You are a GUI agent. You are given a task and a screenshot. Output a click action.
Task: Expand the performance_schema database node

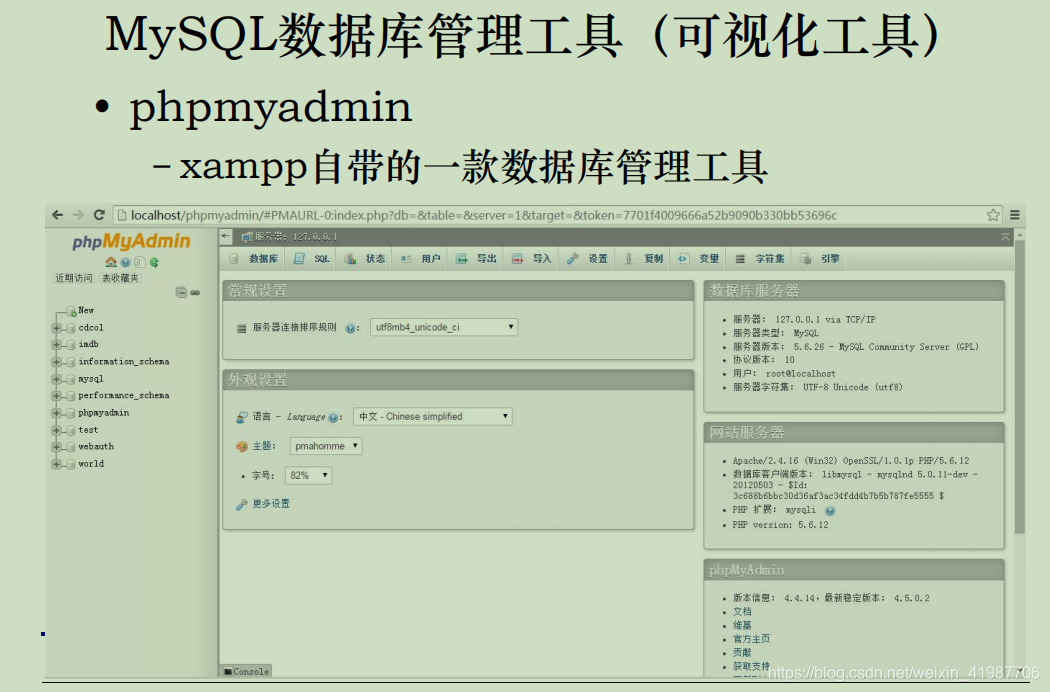tap(56, 396)
